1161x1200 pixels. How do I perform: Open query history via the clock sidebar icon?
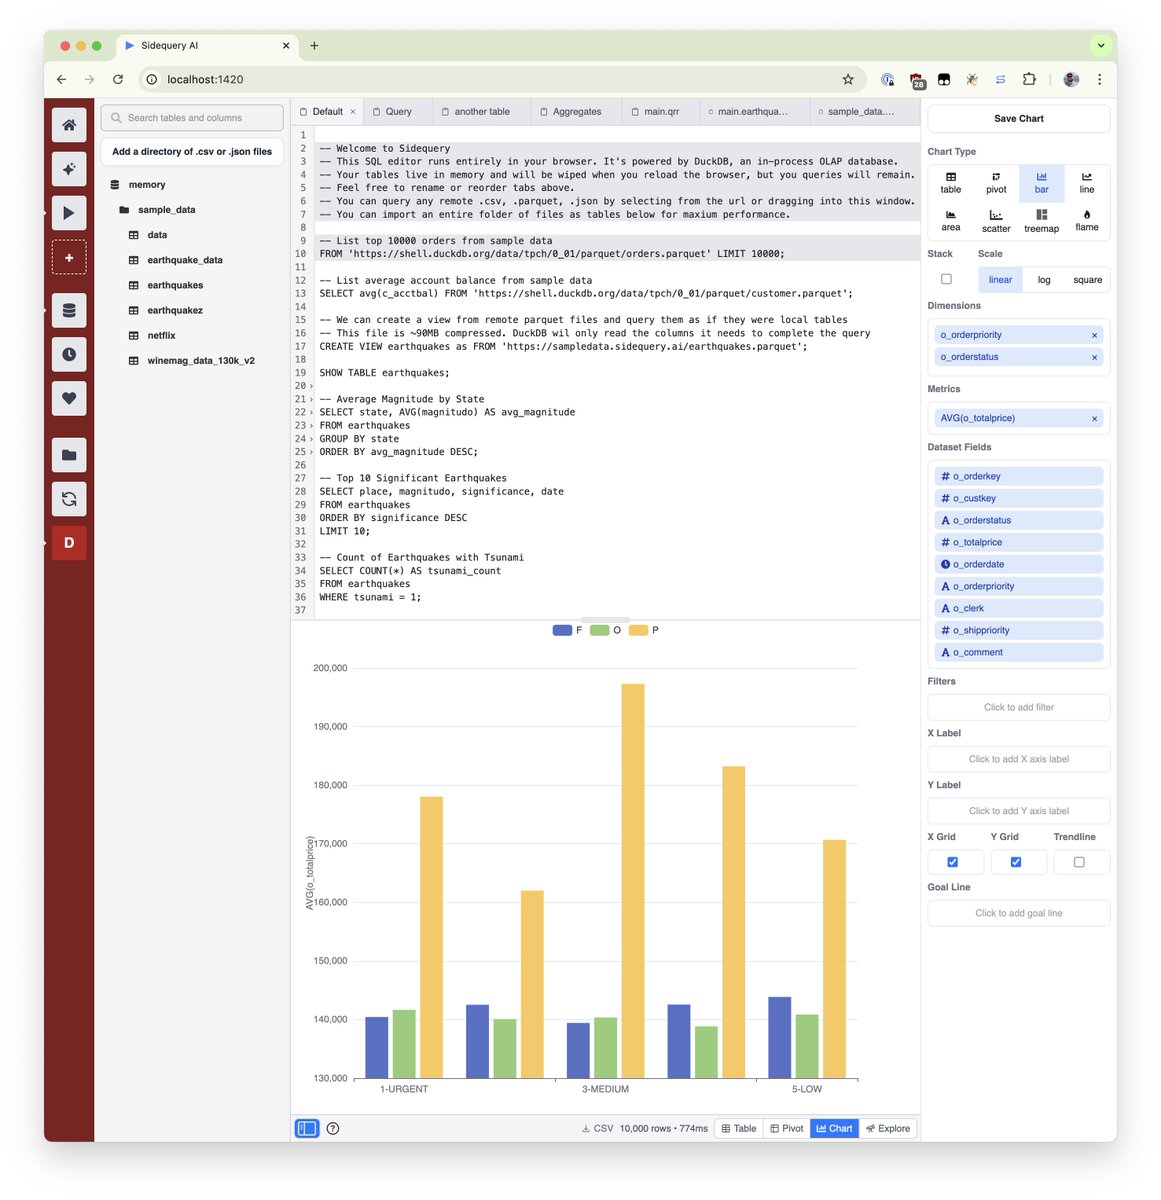coord(69,354)
